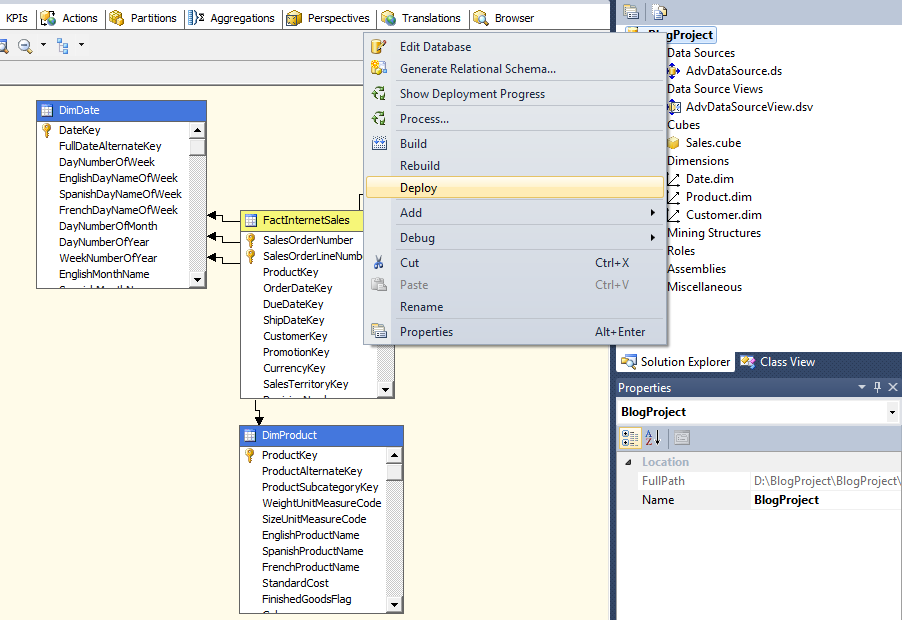Click the Date.dim dimension icon
This screenshot has width=902, height=620.
tap(673, 179)
